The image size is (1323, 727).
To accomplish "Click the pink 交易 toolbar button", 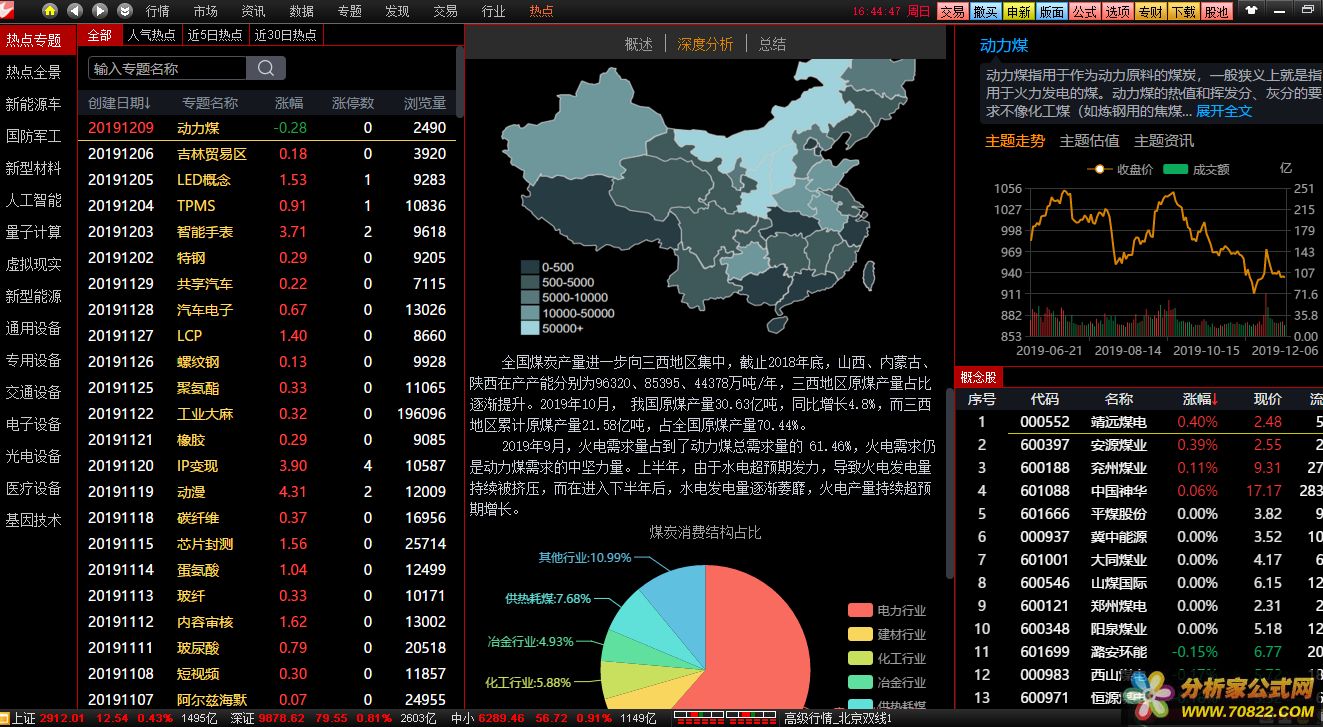I will pos(952,11).
